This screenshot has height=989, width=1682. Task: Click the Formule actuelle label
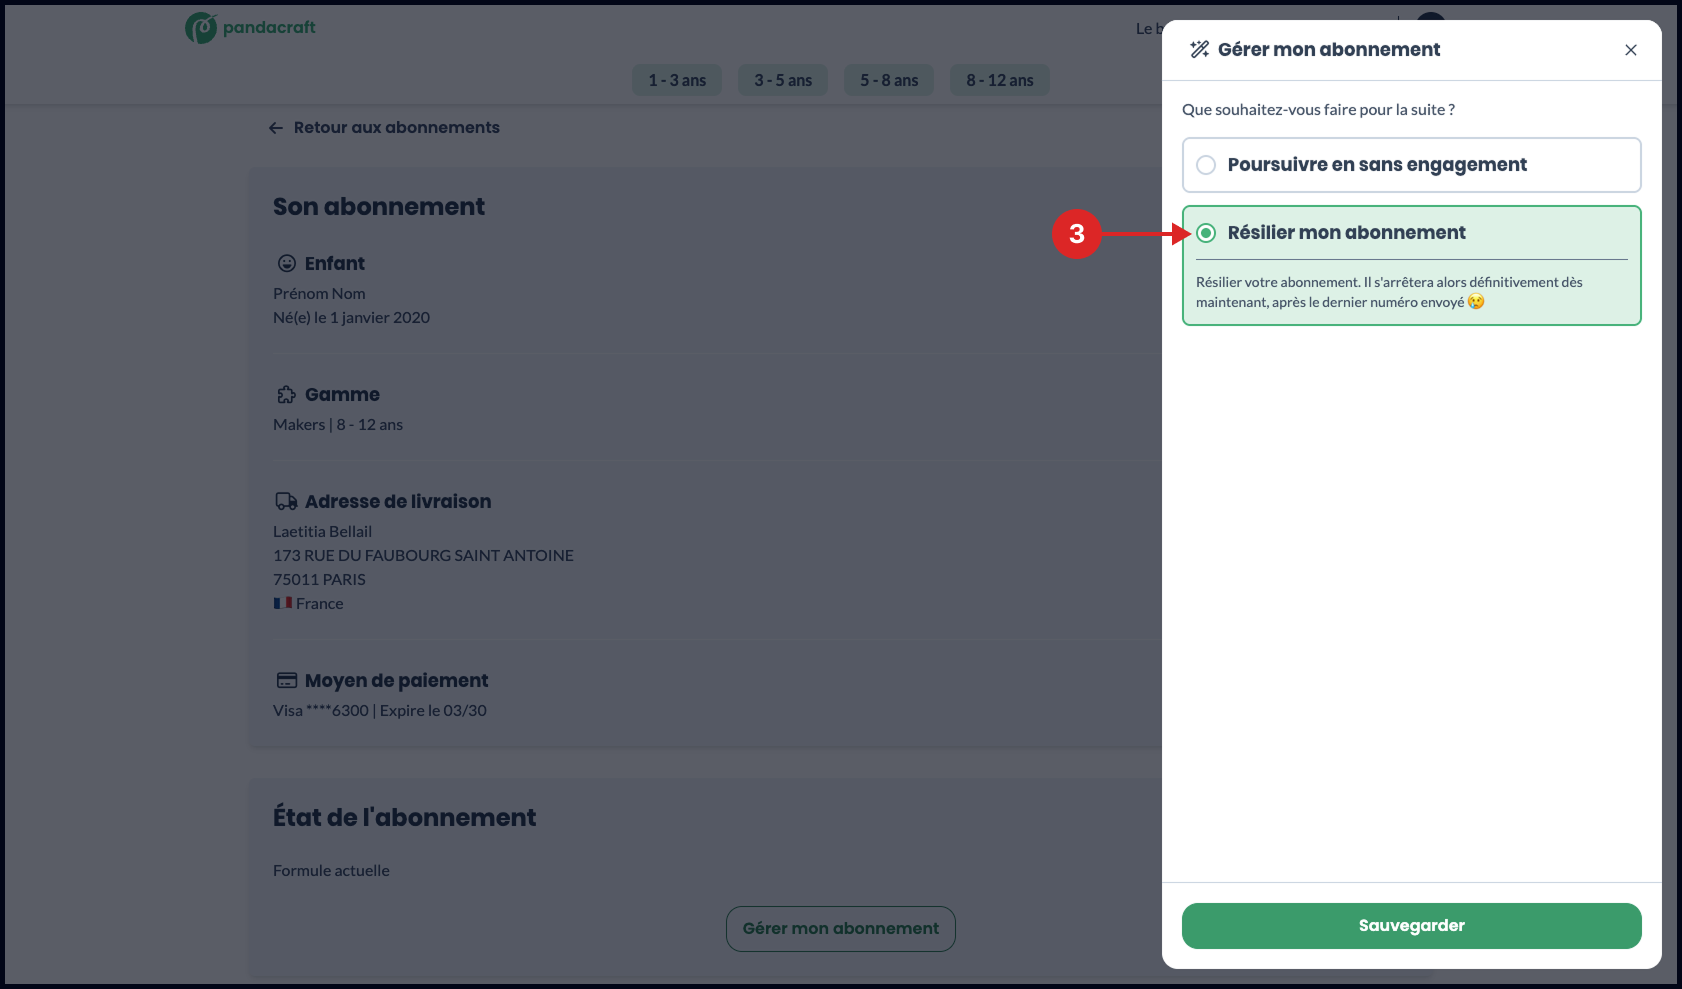tap(331, 871)
